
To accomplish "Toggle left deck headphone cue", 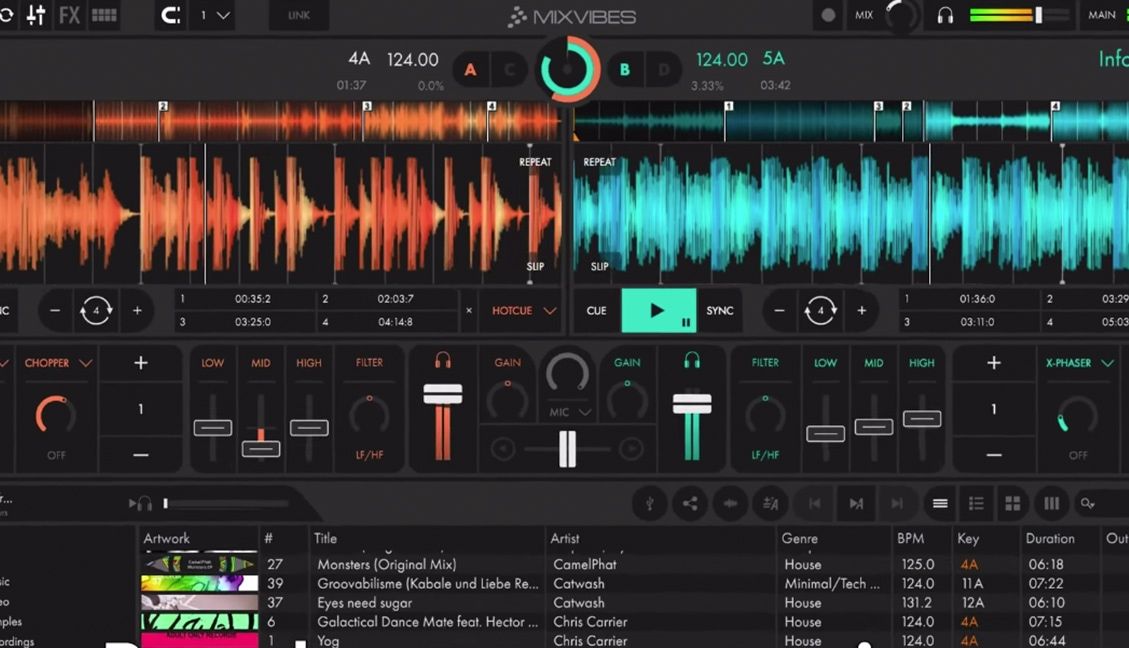I will tap(443, 360).
